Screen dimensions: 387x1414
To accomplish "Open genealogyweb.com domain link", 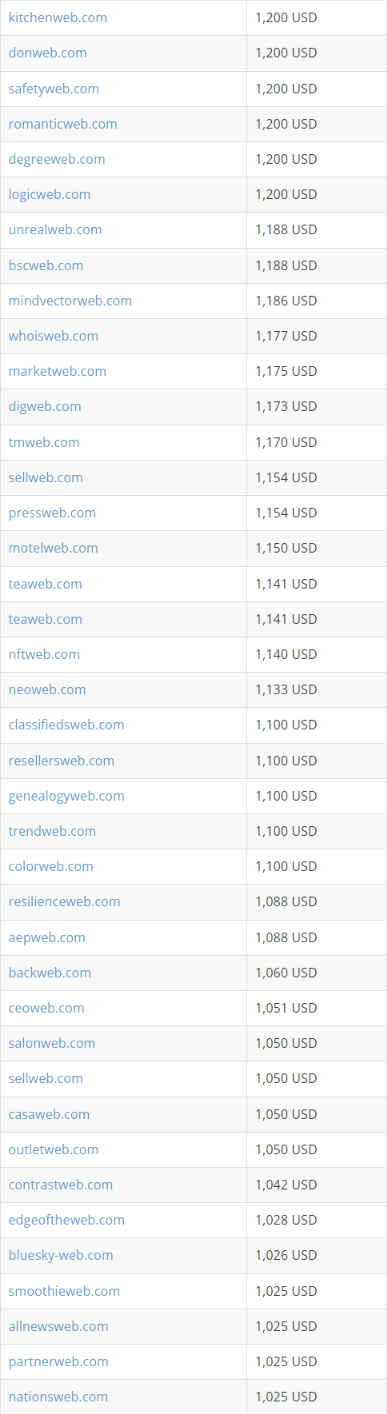I will pyautogui.click(x=66, y=796).
